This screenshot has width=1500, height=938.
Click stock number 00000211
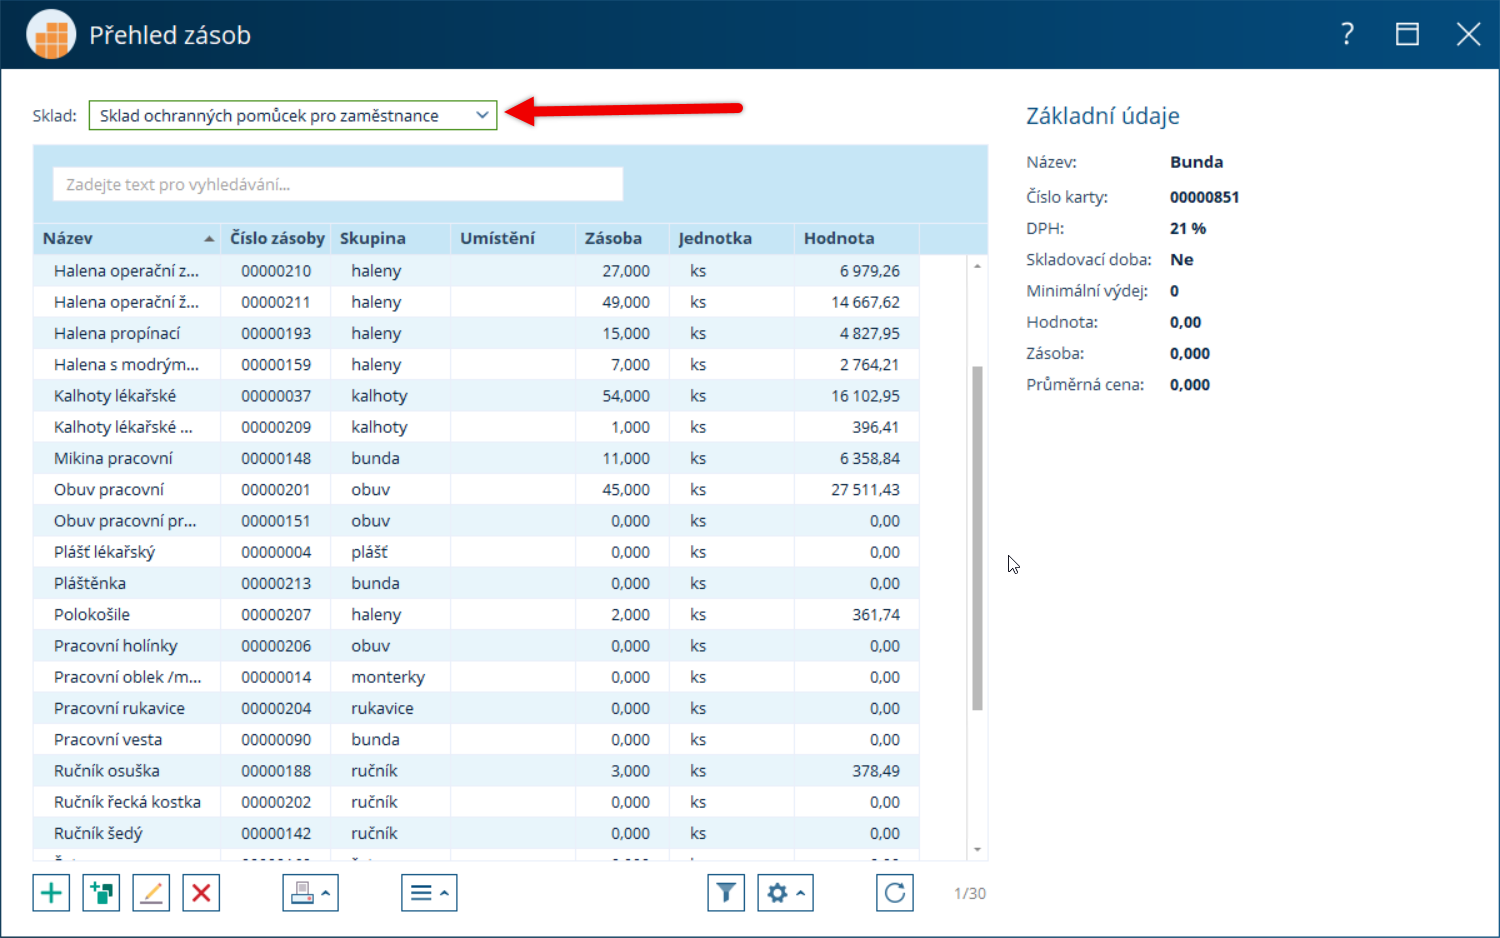click(x=276, y=302)
